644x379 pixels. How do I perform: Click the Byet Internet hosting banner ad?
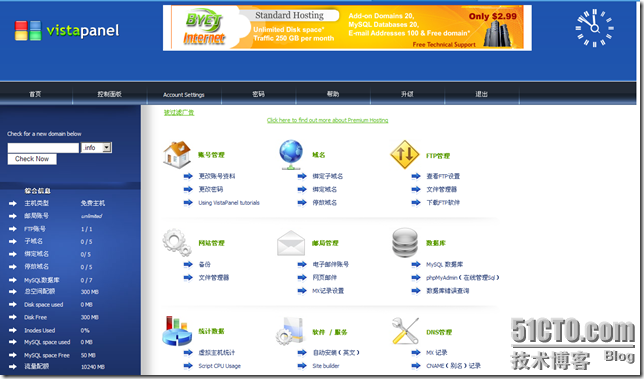tap(347, 28)
